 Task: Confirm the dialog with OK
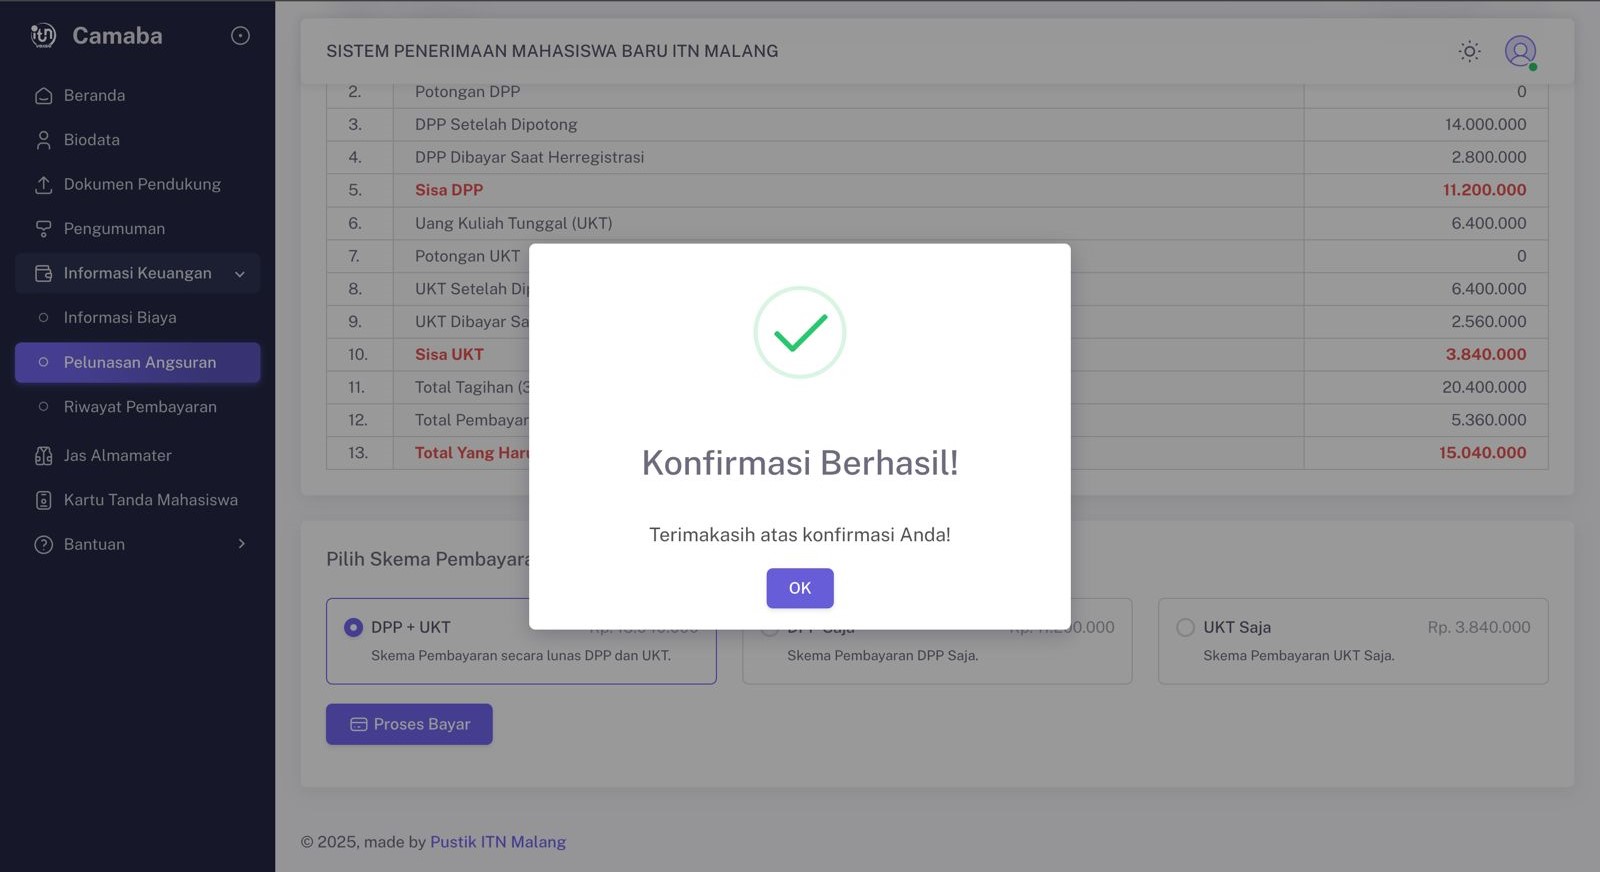[800, 588]
